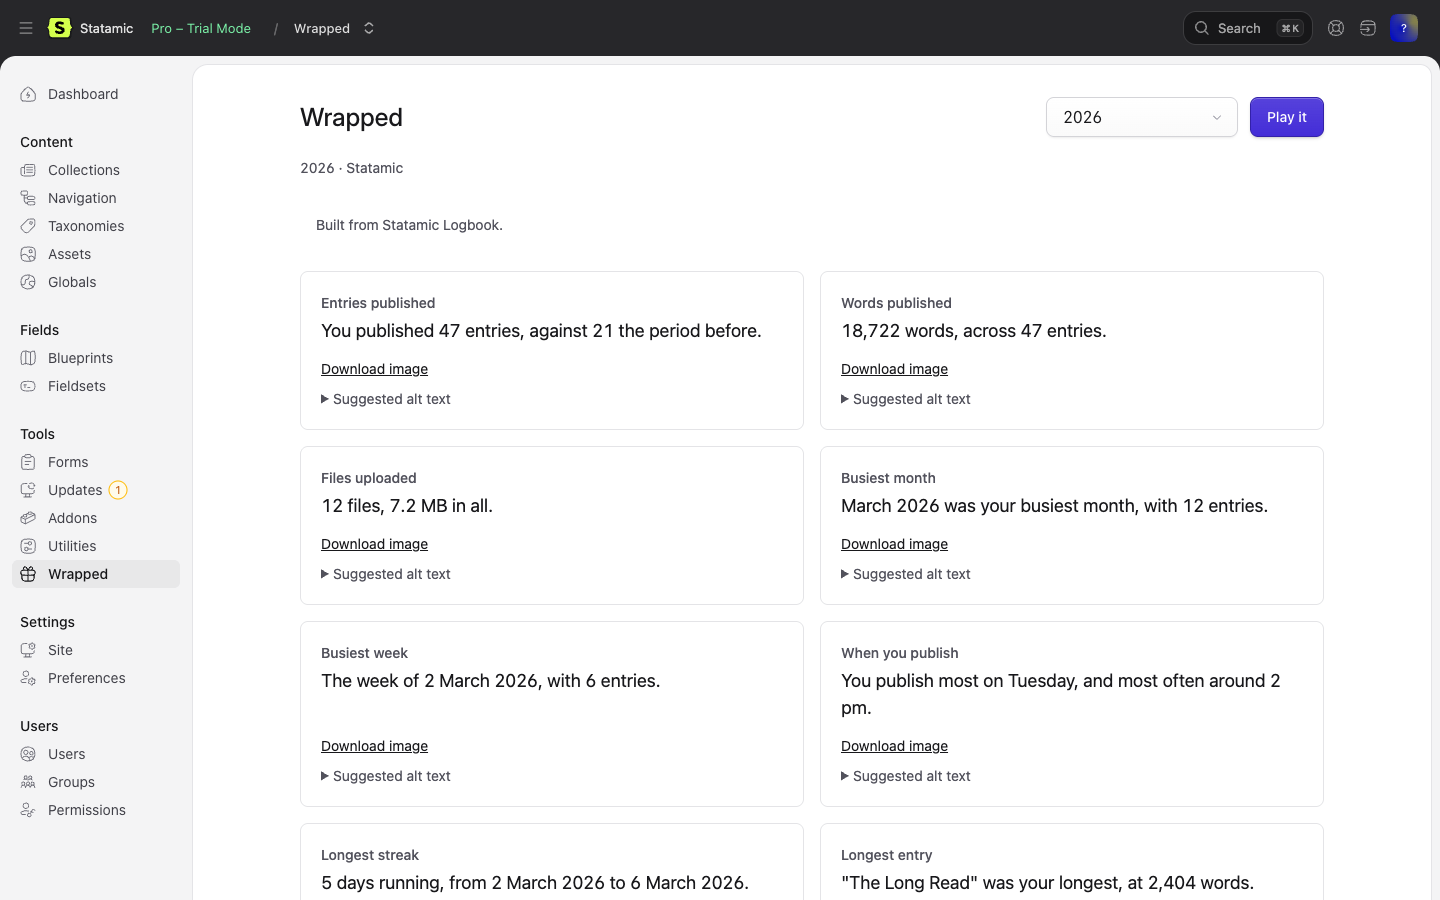Click the Users sidebar icon
Viewport: 1440px width, 900px height.
click(28, 754)
